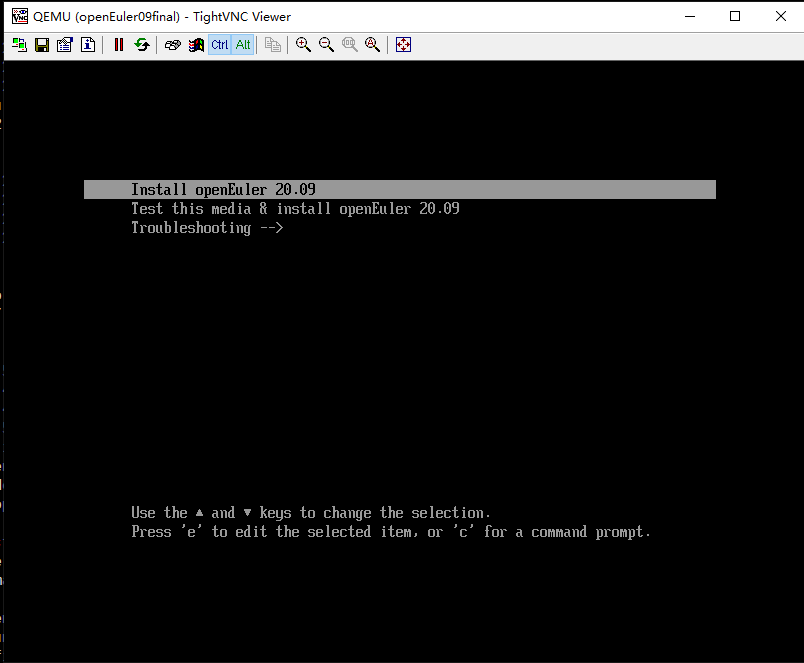804x663 pixels.
Task: Click the Transfer files icon
Action: click(x=273, y=45)
